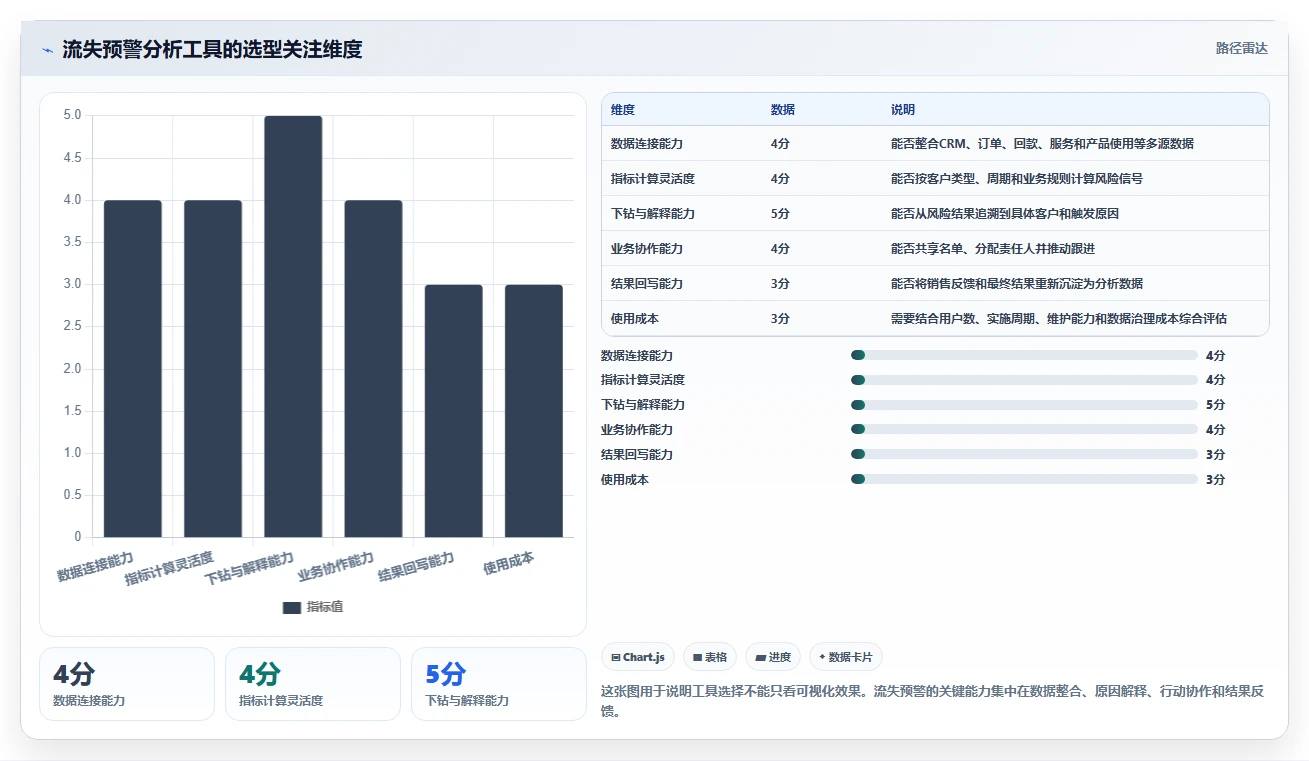Click the 下钻与解释能力 5分 data card
The image size is (1309, 761).
point(499,684)
